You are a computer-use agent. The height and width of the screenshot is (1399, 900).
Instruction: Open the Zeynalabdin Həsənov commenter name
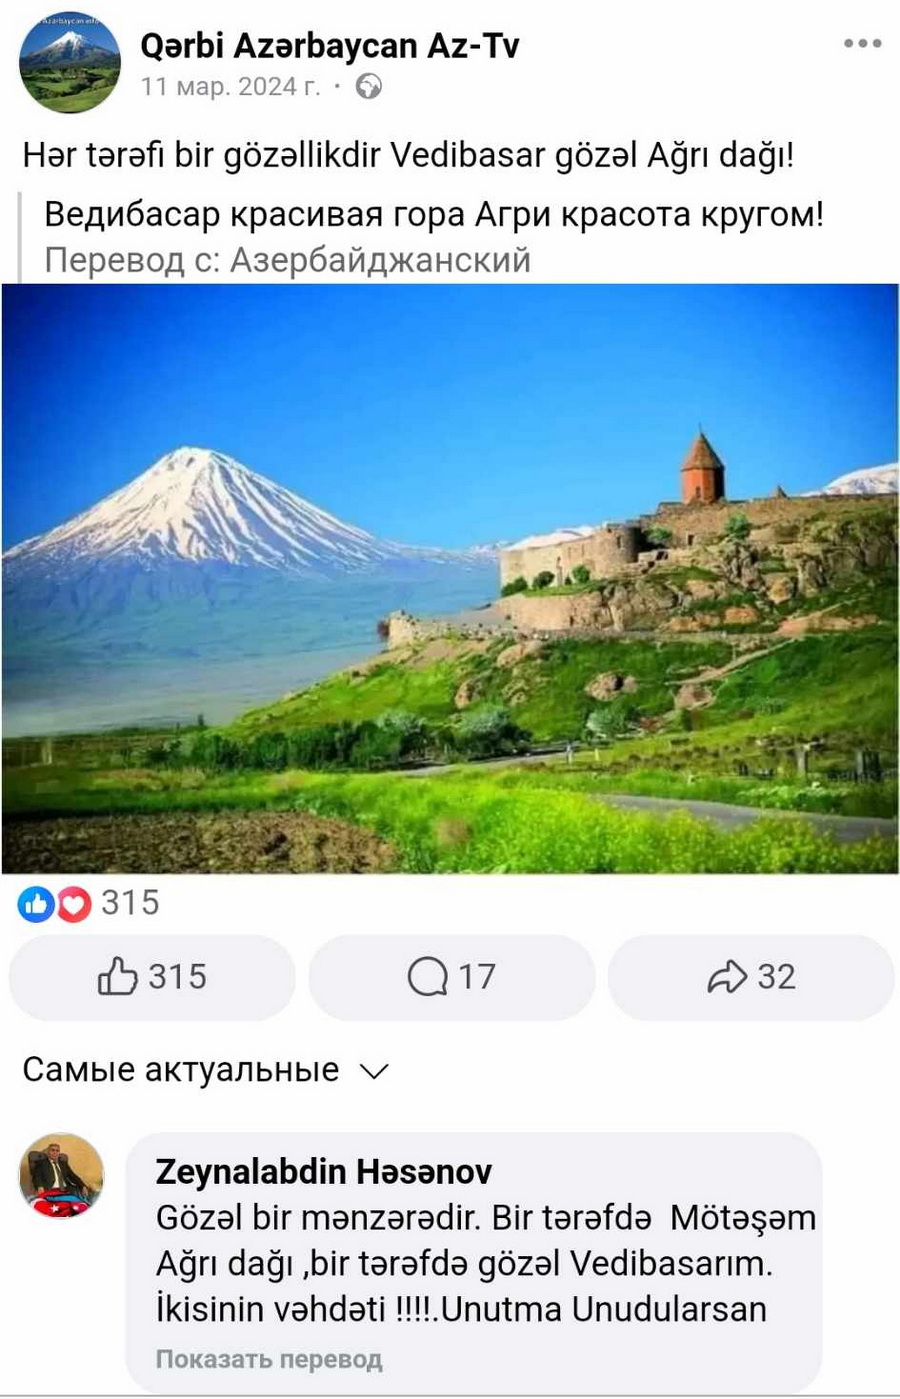324,1172
